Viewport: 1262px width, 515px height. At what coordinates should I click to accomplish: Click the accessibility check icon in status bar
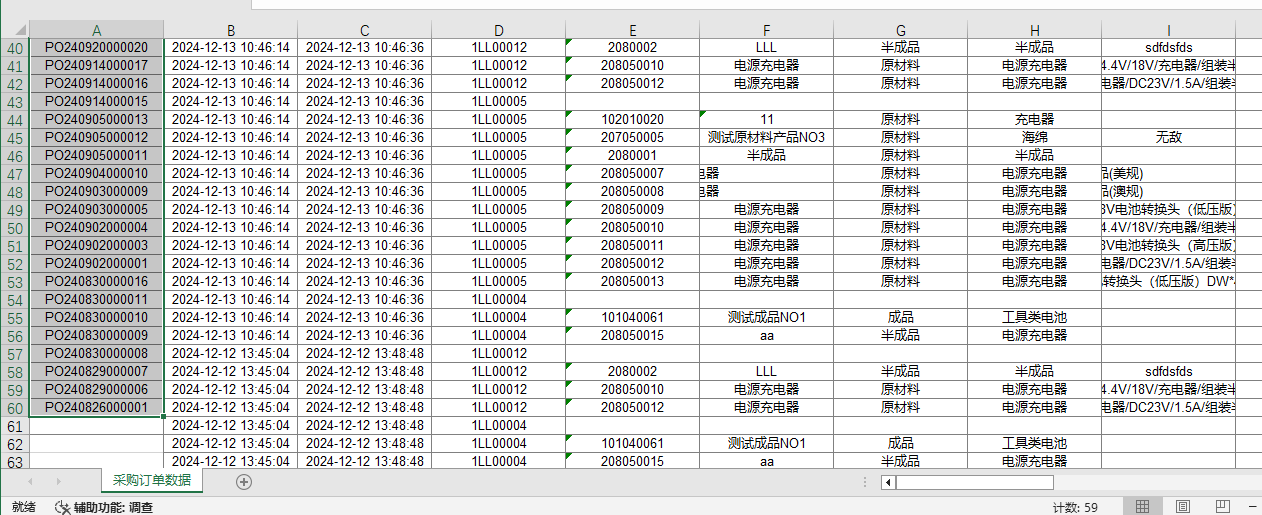tap(62, 507)
